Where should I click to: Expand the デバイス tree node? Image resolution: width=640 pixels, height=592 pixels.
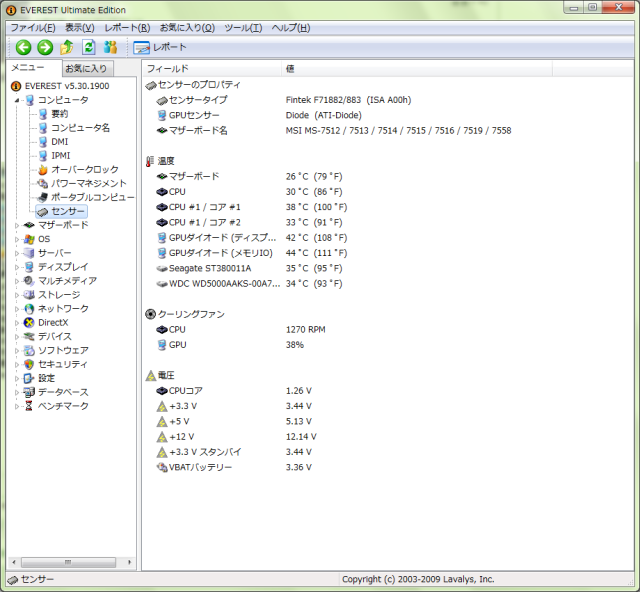pyautogui.click(x=17, y=336)
